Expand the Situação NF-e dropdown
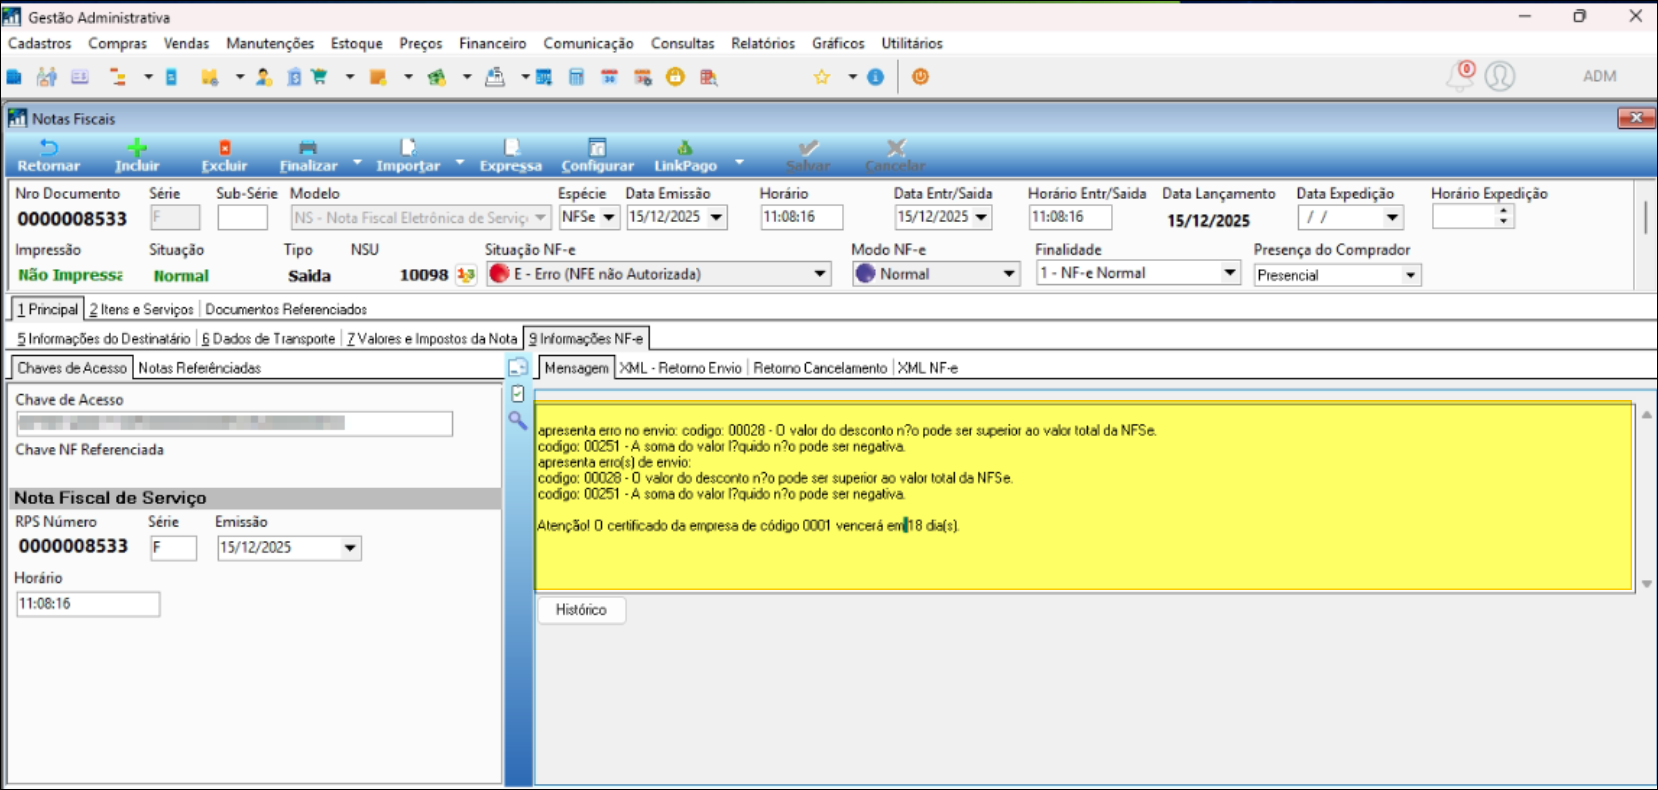This screenshot has height=790, width=1658. [x=820, y=274]
